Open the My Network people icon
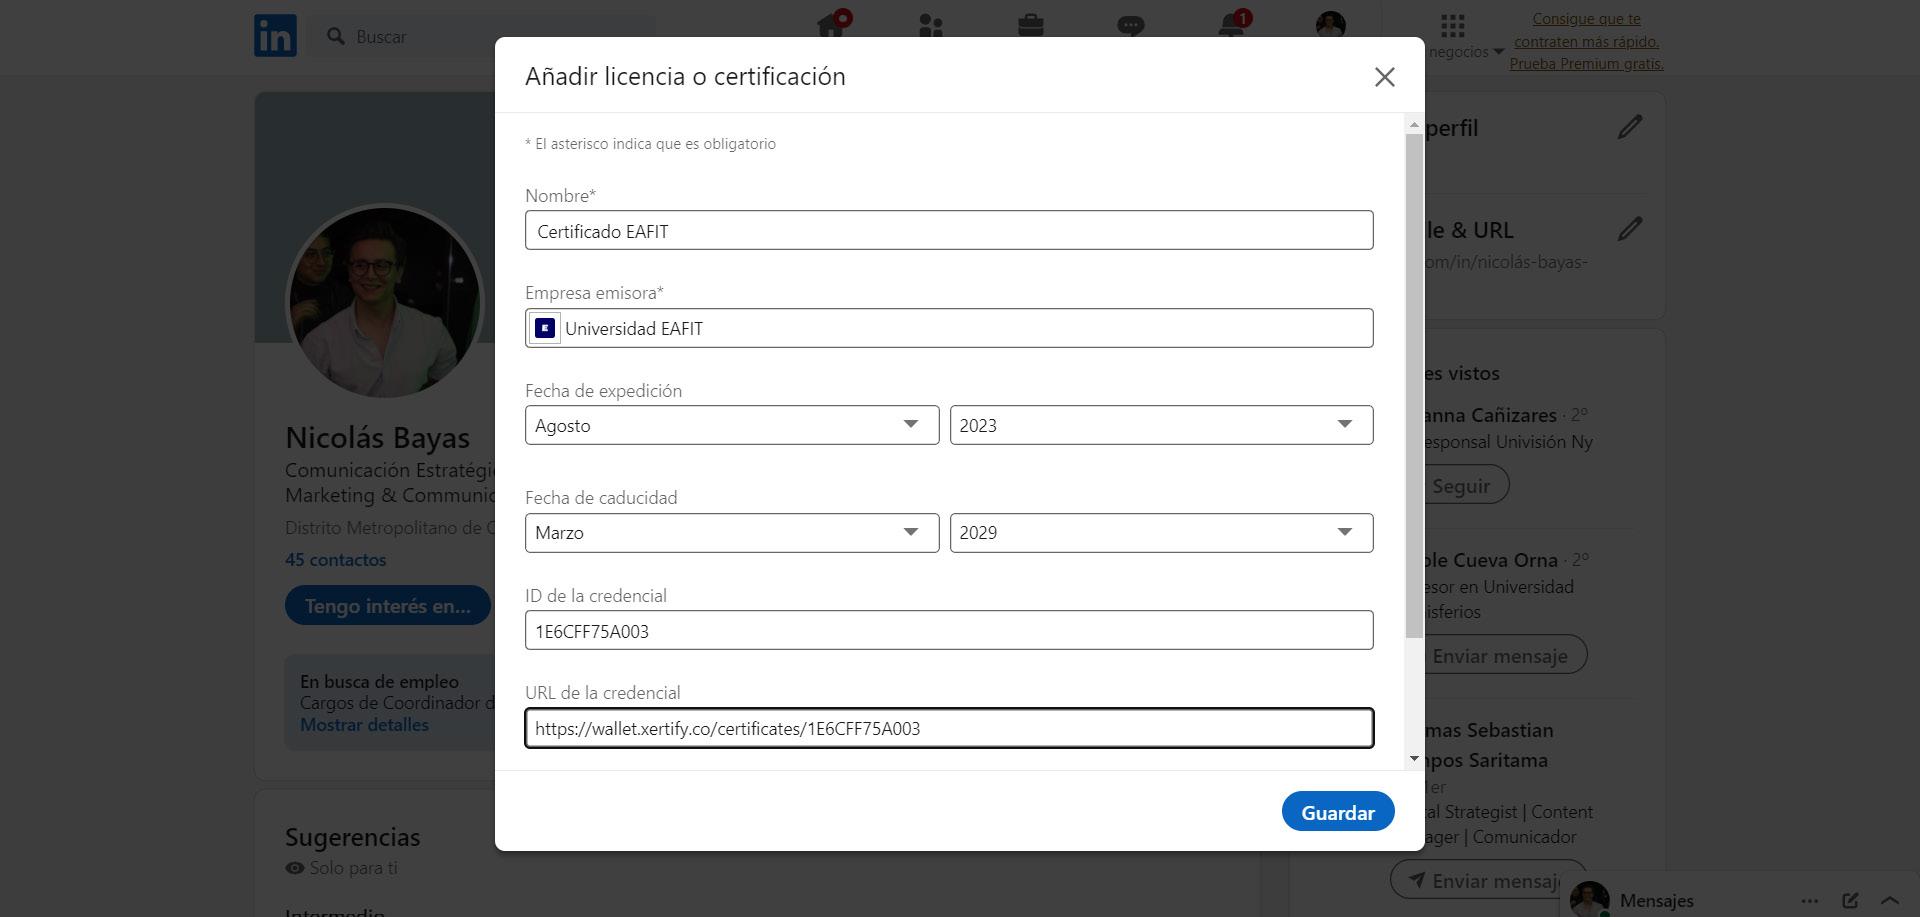 931,26
